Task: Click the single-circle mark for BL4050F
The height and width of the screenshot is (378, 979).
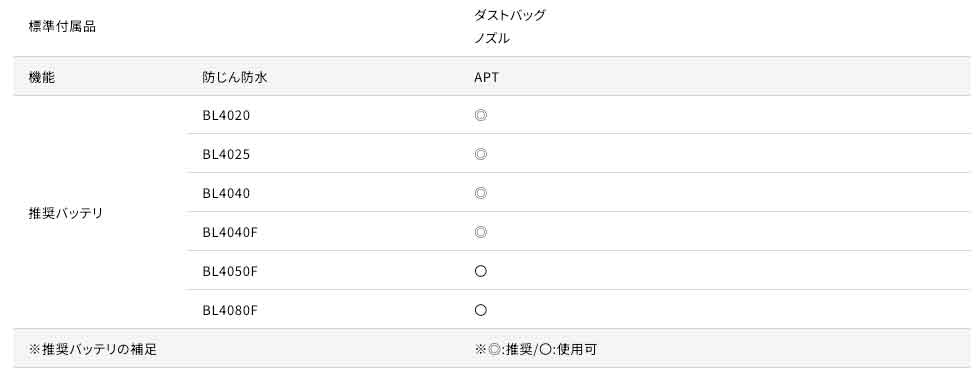Action: [480, 271]
